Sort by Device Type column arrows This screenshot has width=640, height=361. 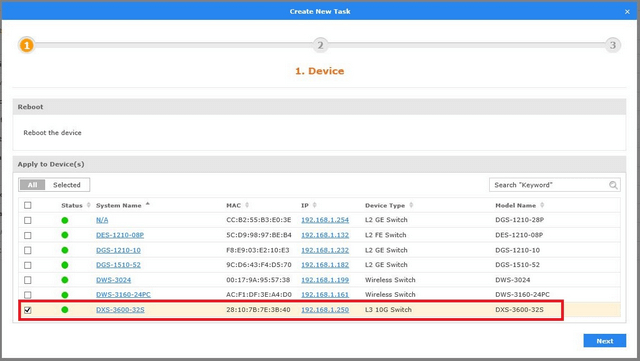[411, 205]
